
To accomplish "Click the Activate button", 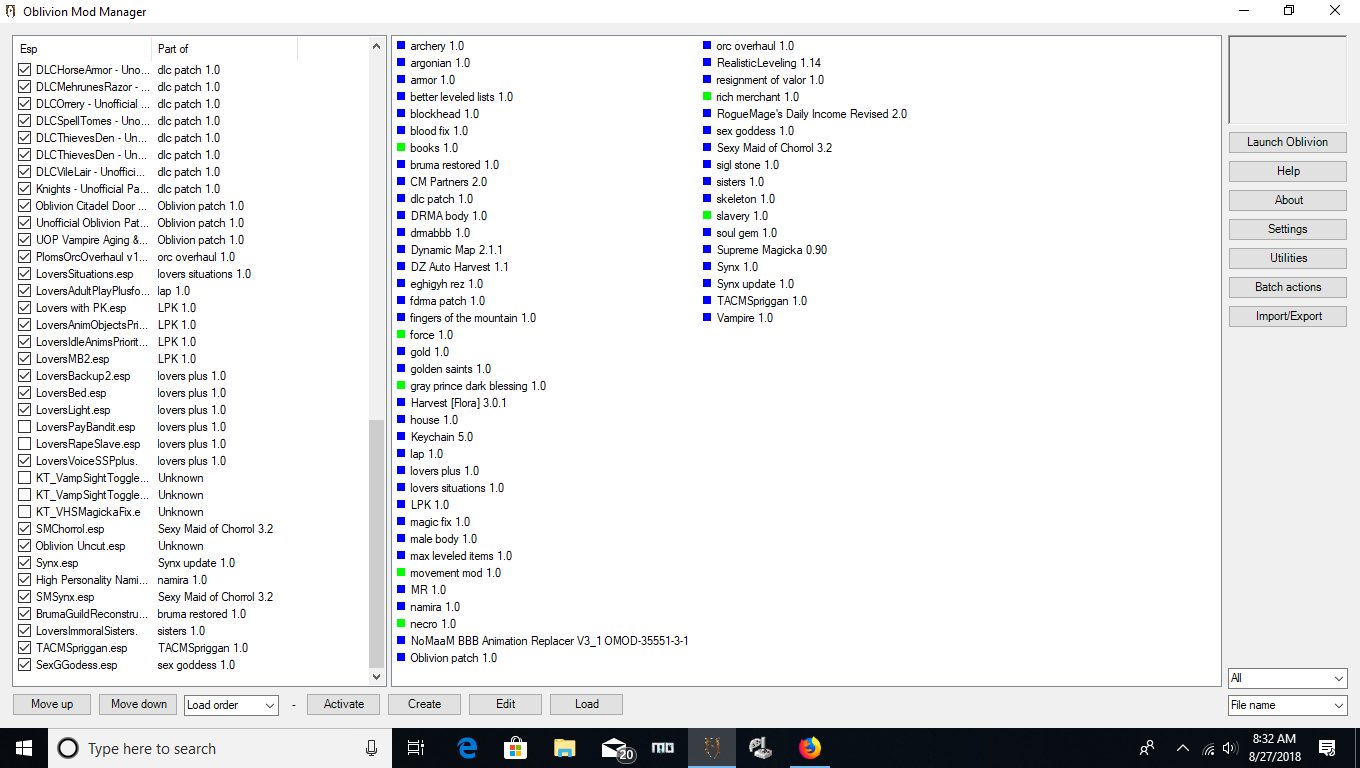I will tap(344, 704).
